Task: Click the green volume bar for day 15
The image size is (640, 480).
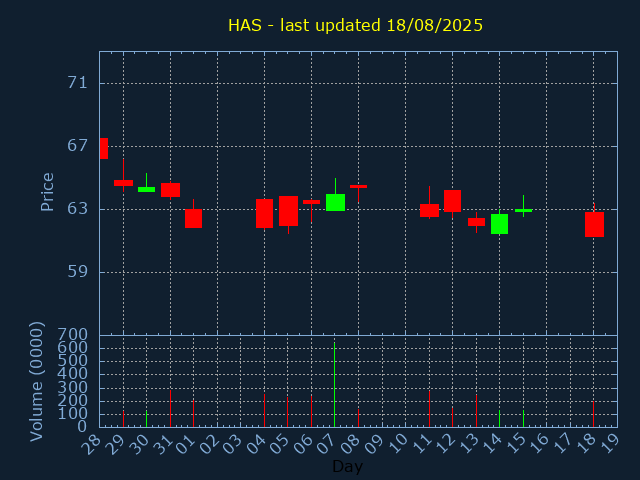Action: pos(523,418)
